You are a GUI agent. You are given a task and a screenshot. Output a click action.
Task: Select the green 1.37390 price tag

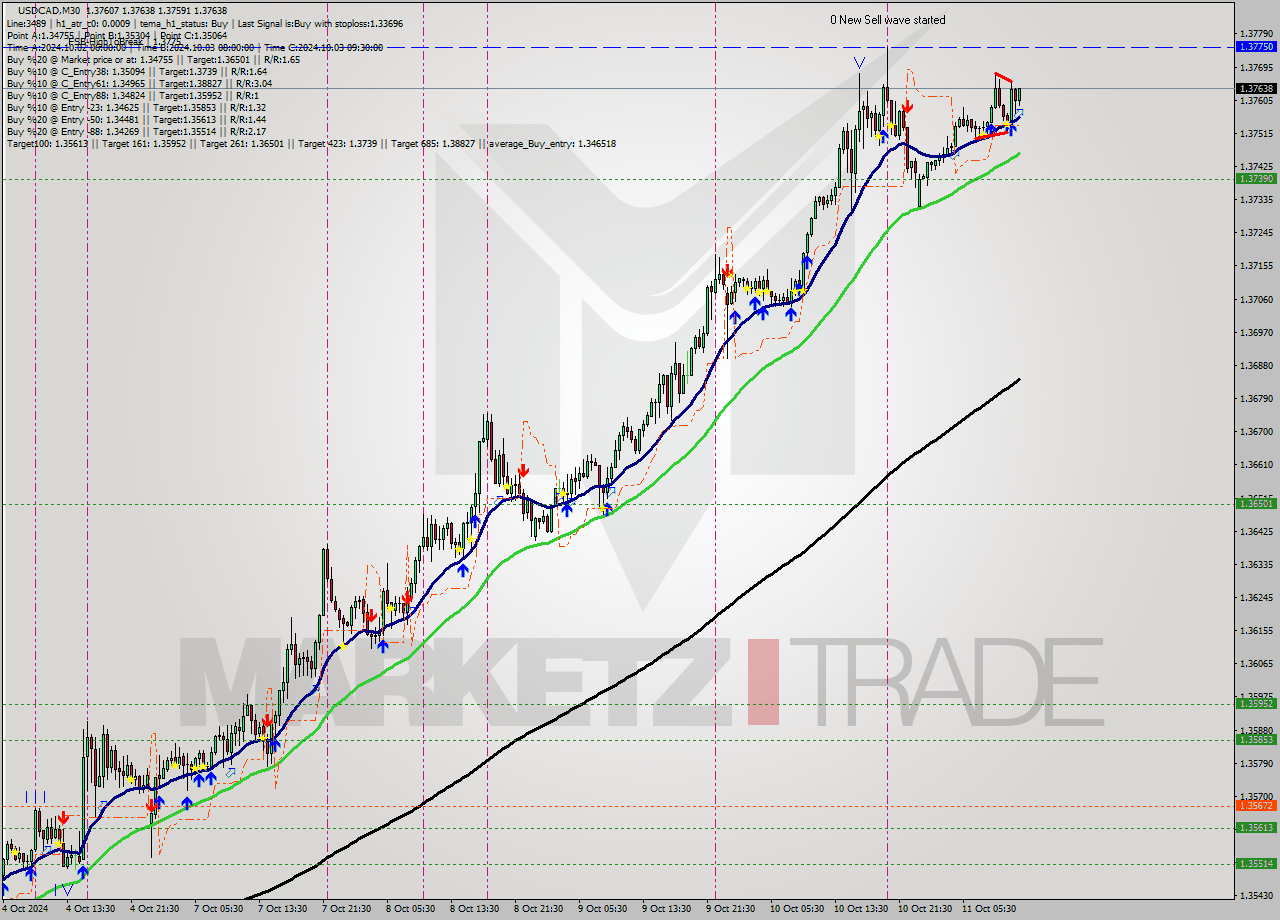click(1256, 178)
